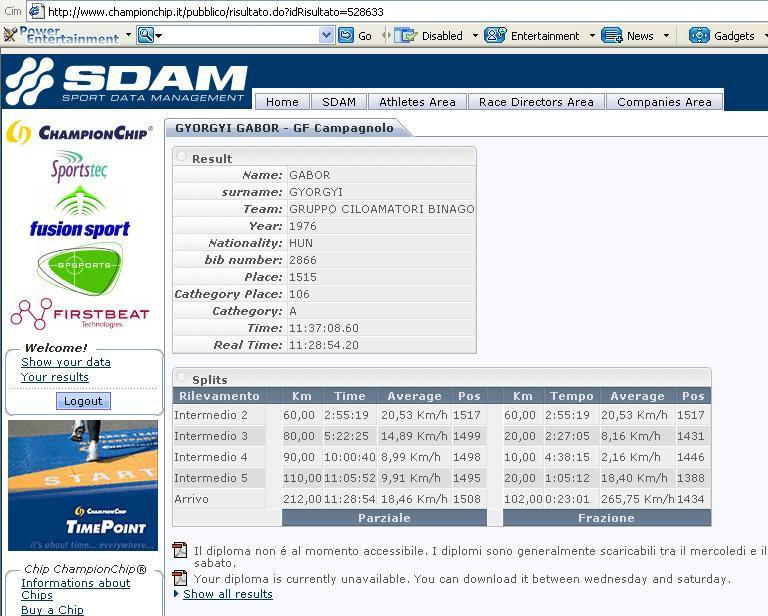
Task: Click the Go button icon
Action: click(346, 35)
